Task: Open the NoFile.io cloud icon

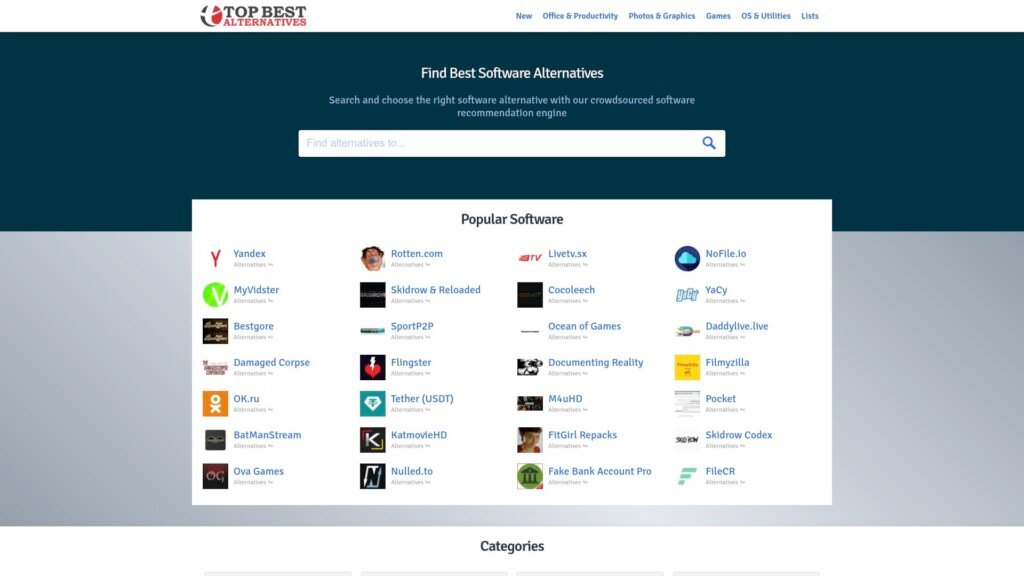Action: tap(687, 259)
